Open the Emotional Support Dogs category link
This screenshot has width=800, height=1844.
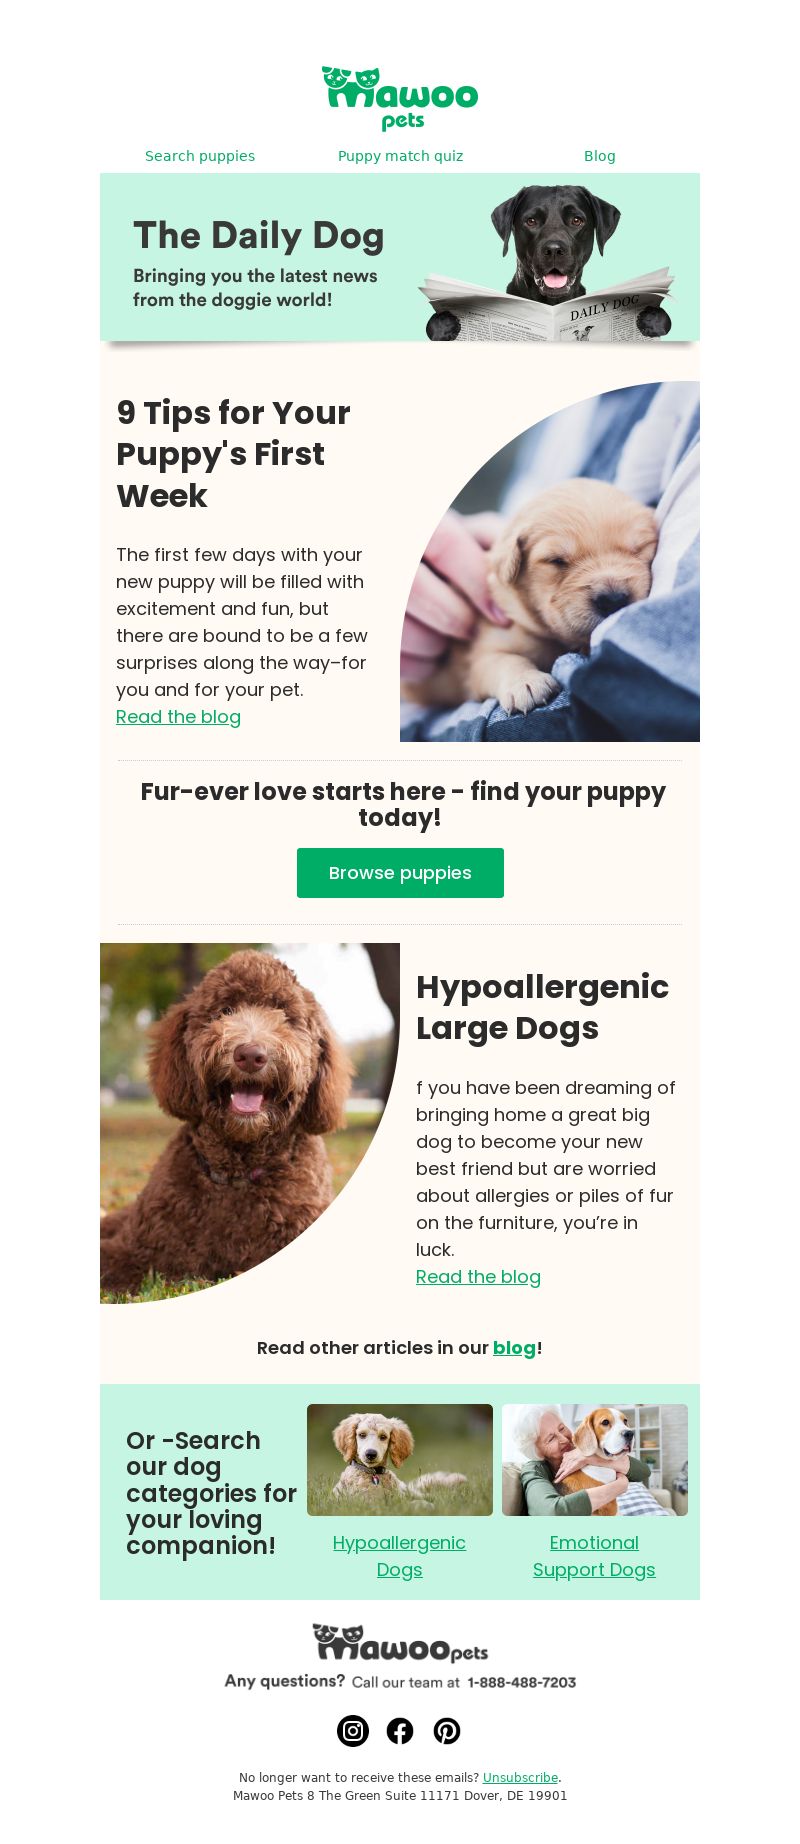coord(594,1556)
